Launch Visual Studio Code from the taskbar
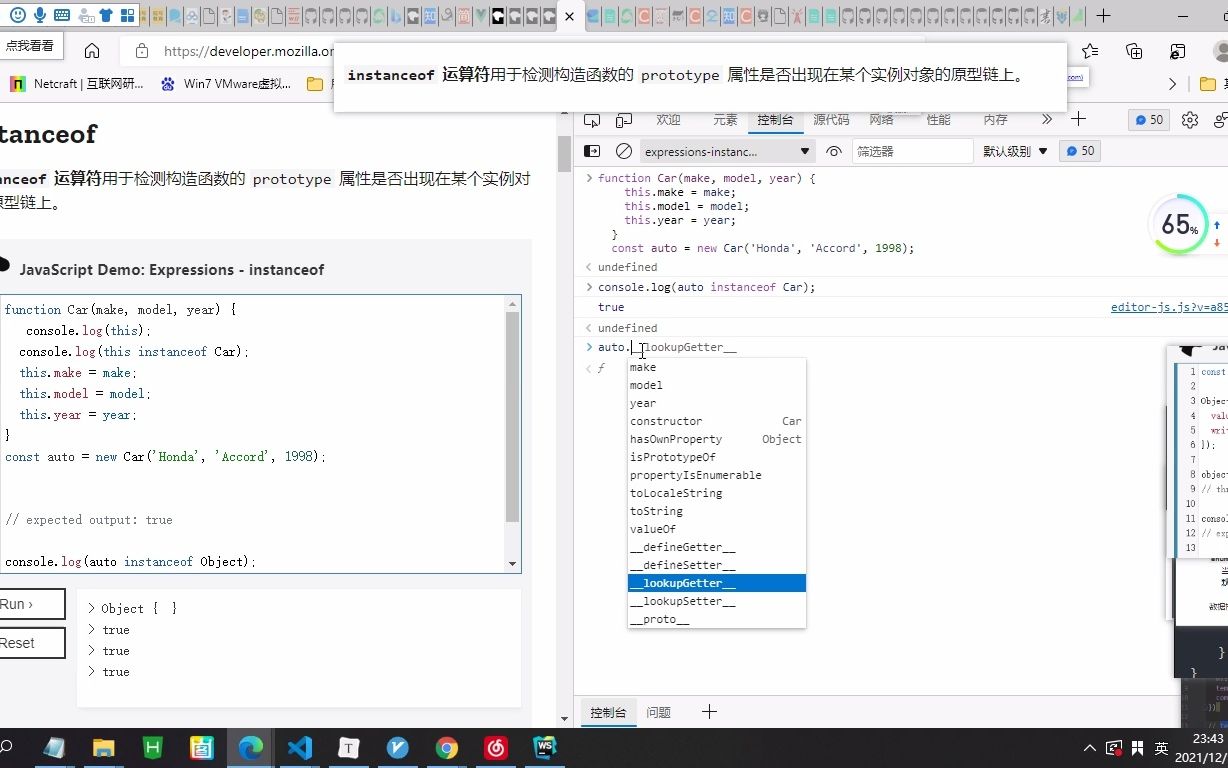Viewport: 1228px width, 768px height. (x=300, y=747)
